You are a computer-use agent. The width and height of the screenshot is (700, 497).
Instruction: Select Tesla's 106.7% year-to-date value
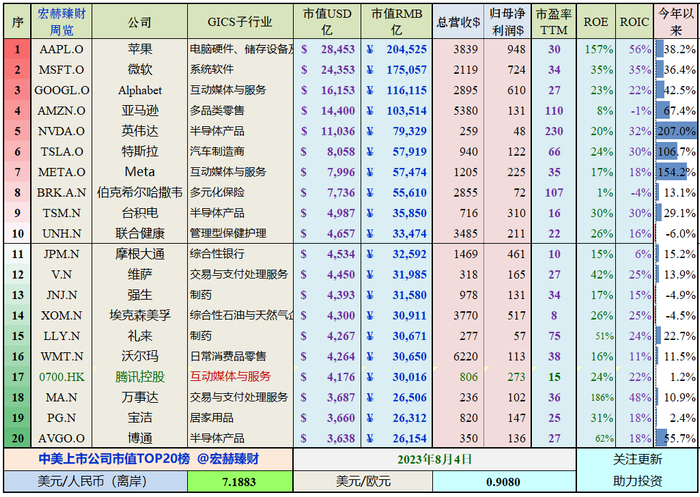tap(676, 152)
